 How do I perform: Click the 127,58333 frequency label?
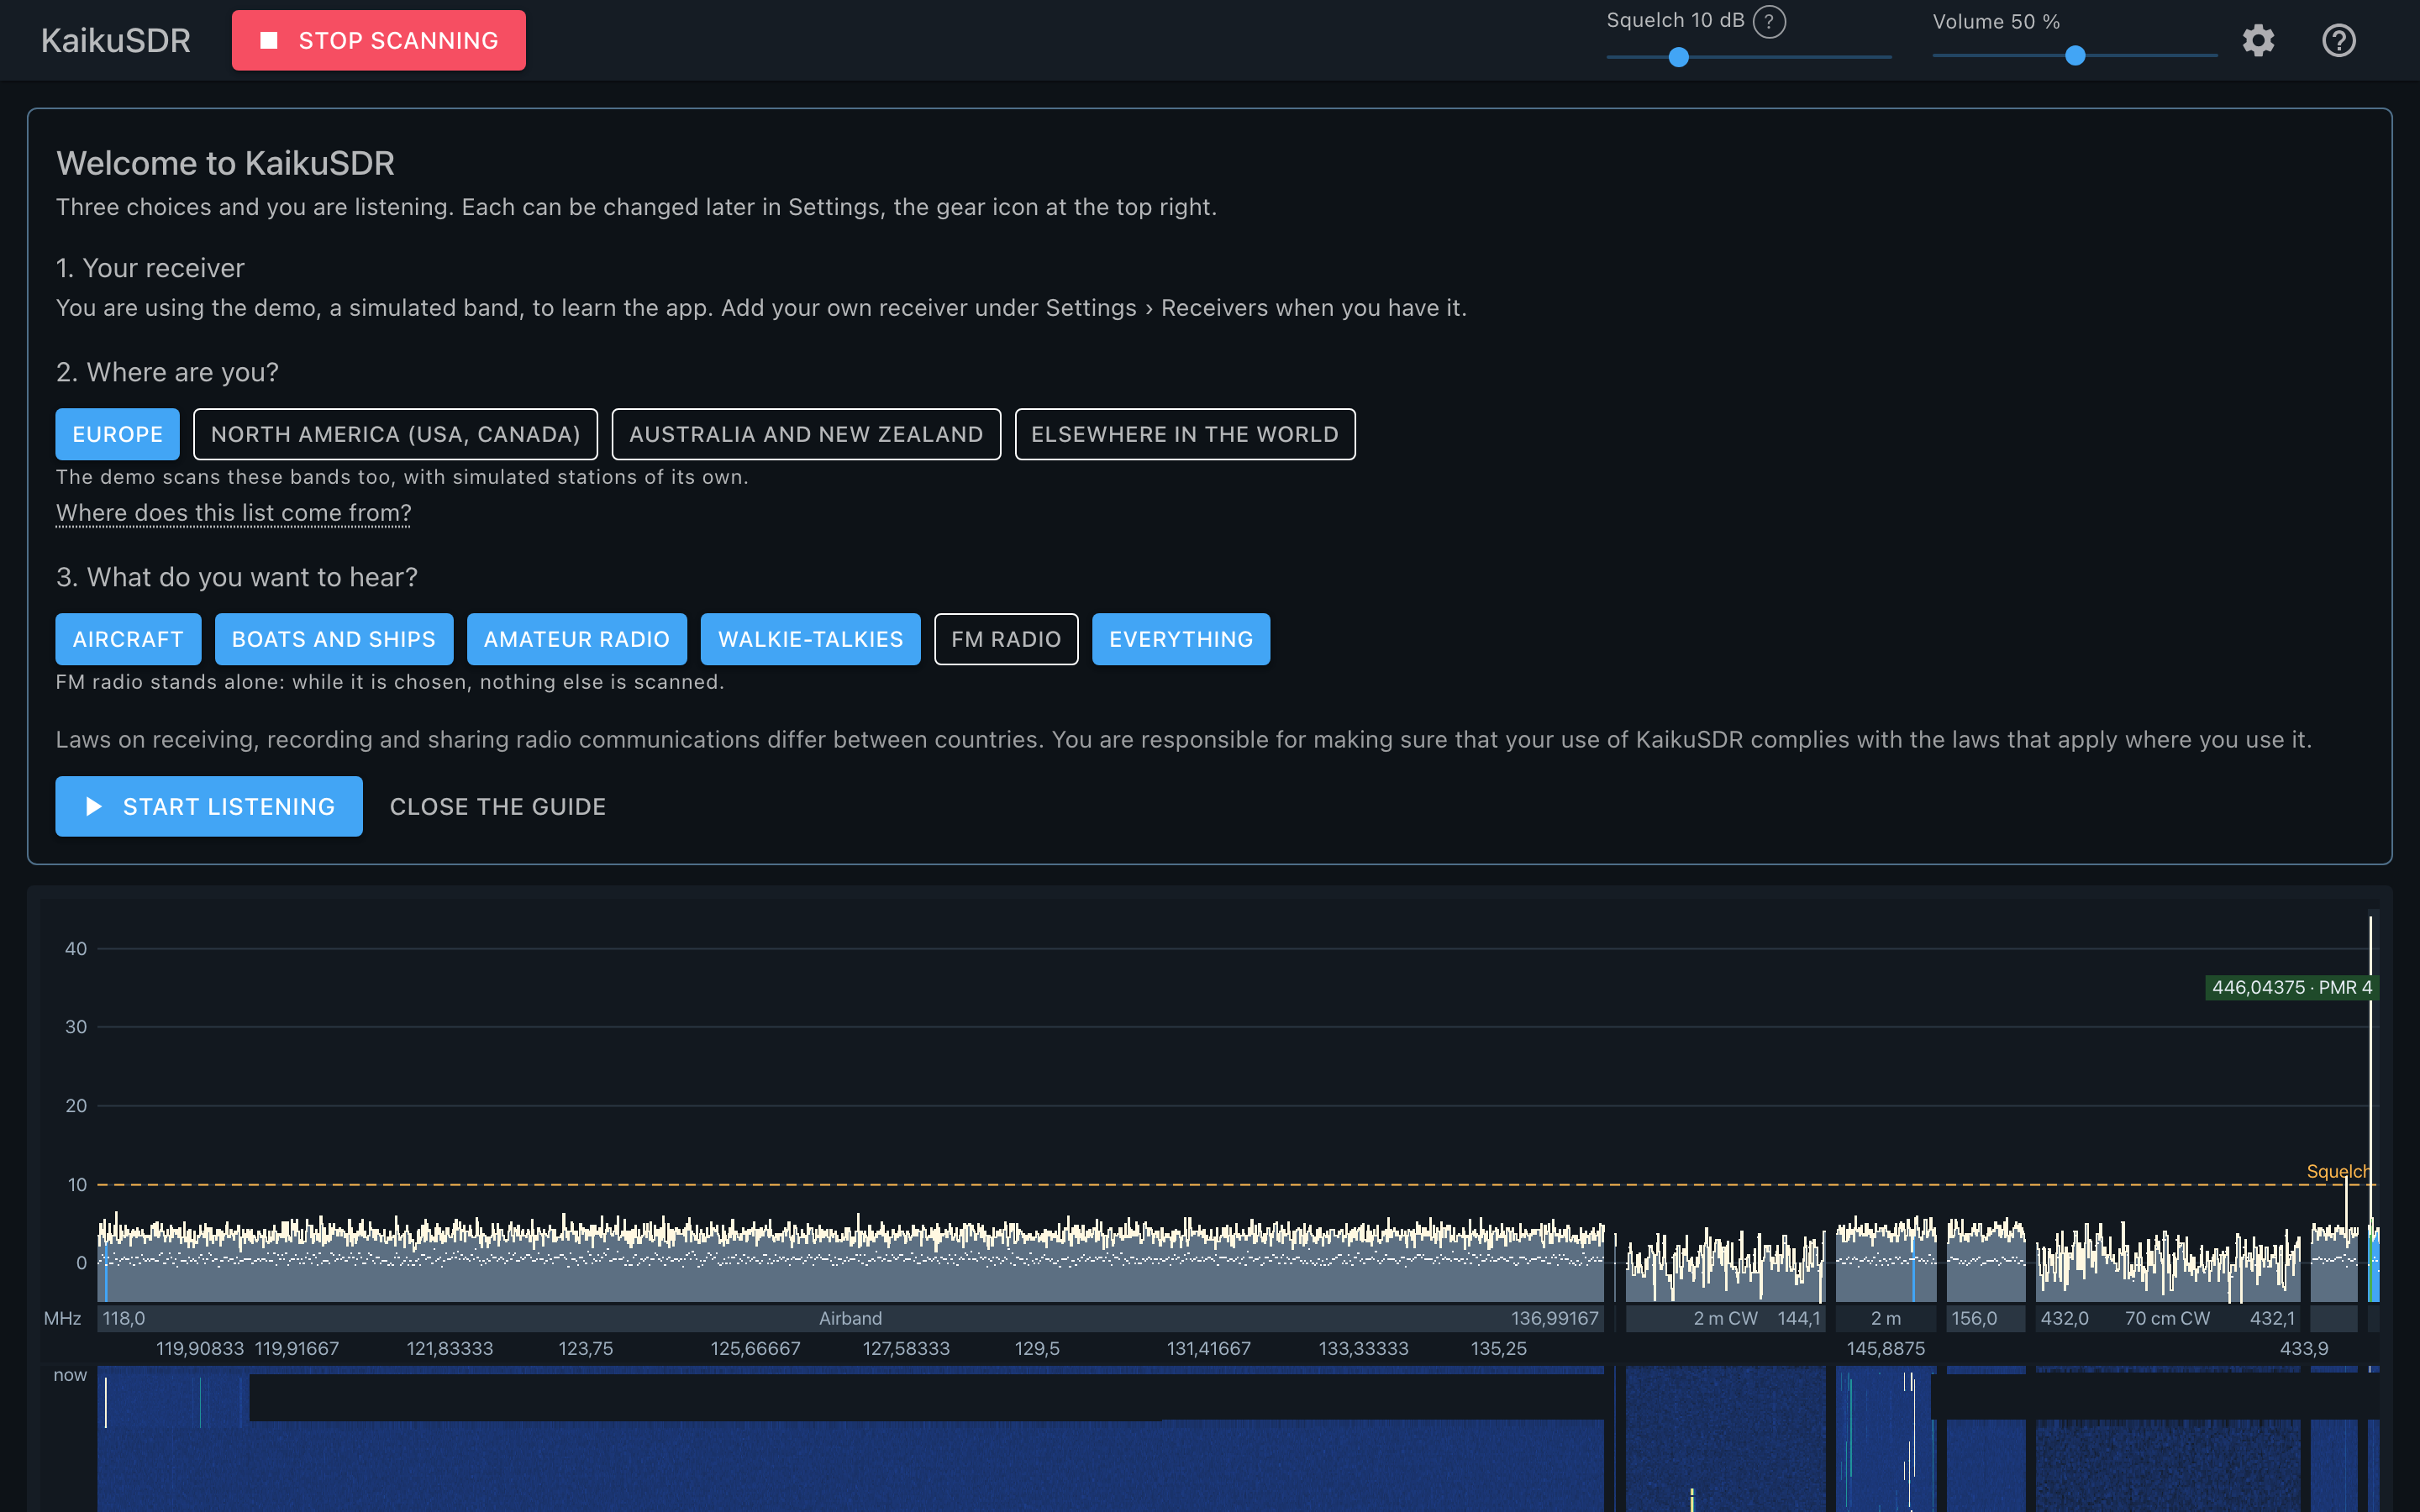[x=906, y=1348]
